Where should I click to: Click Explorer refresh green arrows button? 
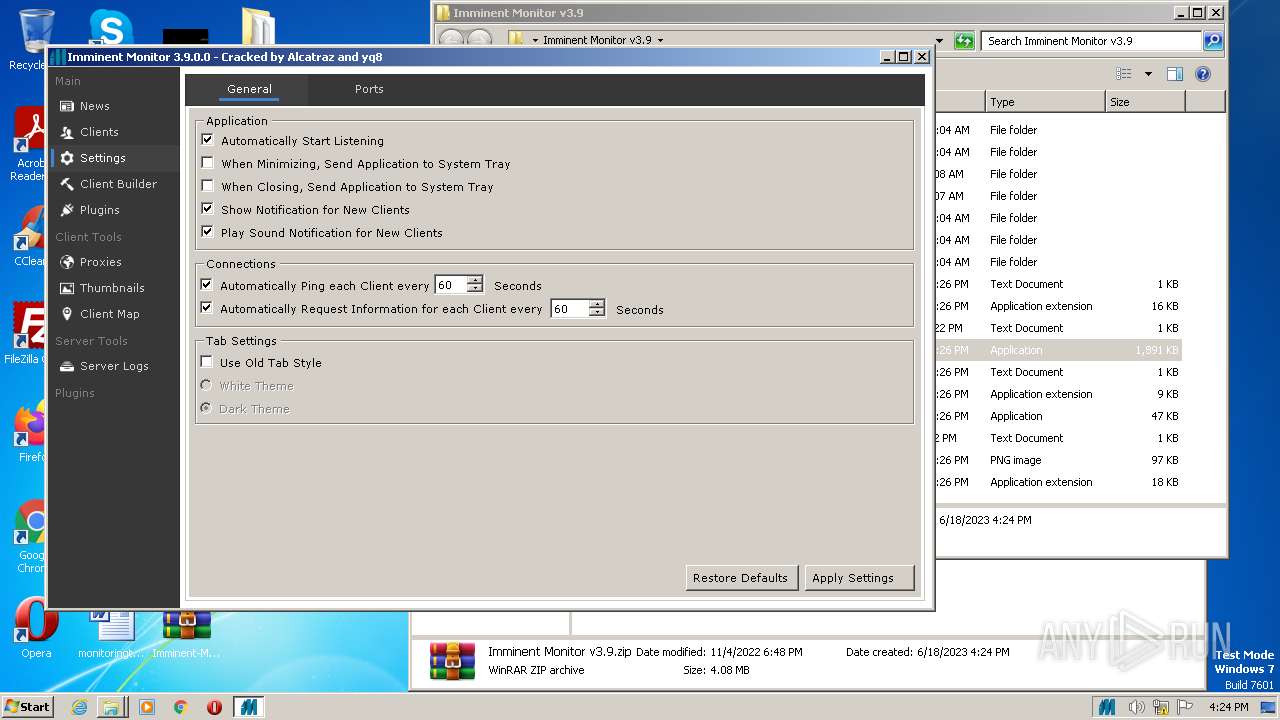click(964, 41)
